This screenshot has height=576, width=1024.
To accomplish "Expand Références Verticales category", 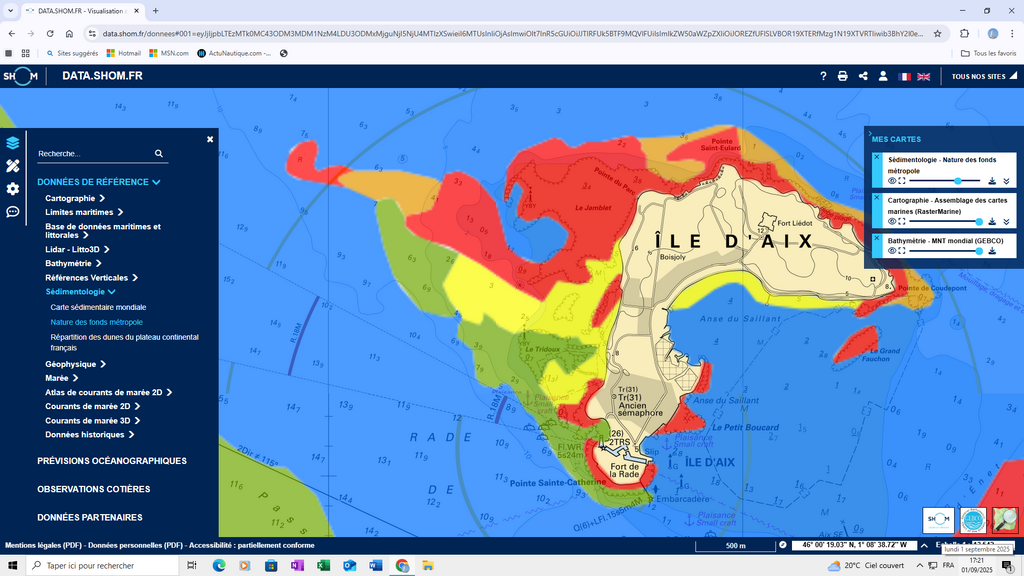I will 91,278.
